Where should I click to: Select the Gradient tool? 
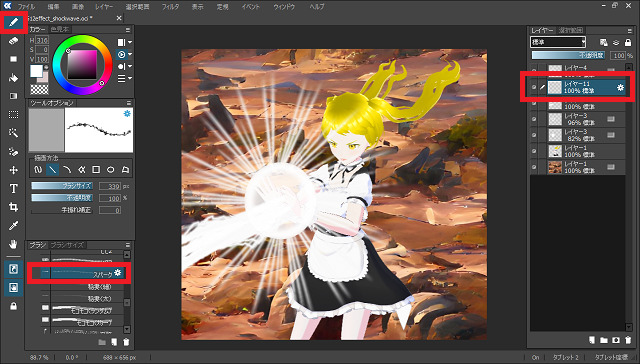(13, 96)
